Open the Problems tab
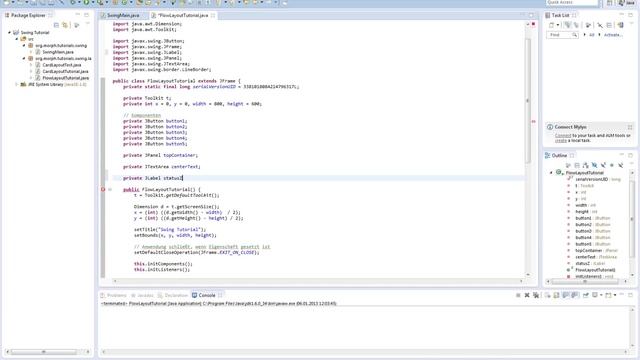640x360 pixels. coord(114,295)
